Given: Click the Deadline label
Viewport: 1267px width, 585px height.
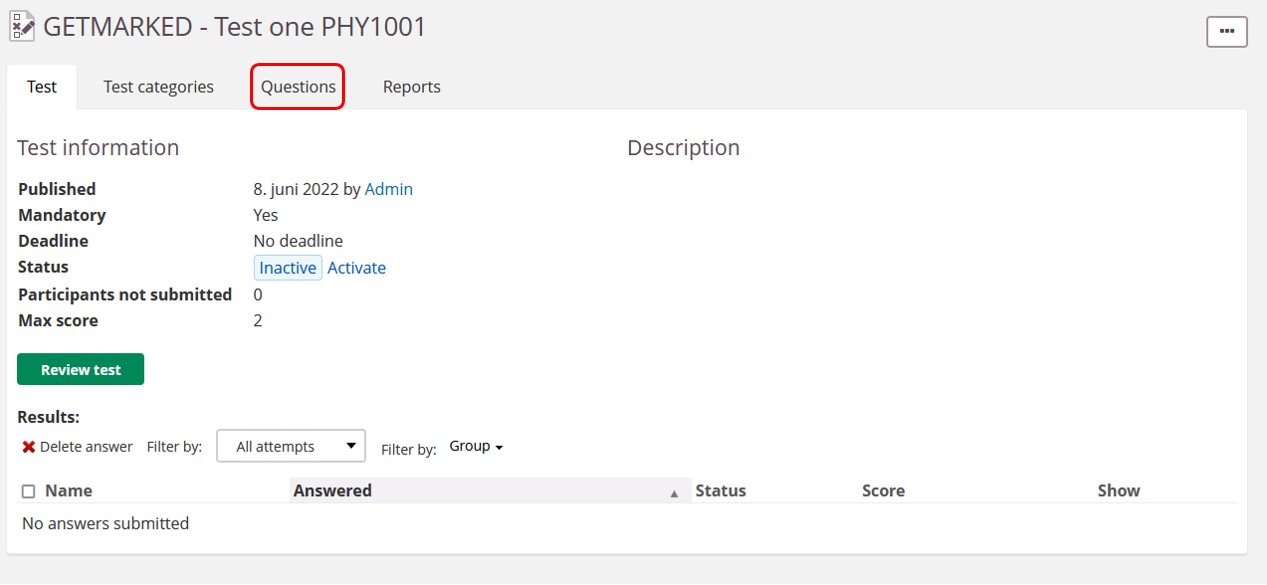Looking at the screenshot, I should tap(53, 241).
